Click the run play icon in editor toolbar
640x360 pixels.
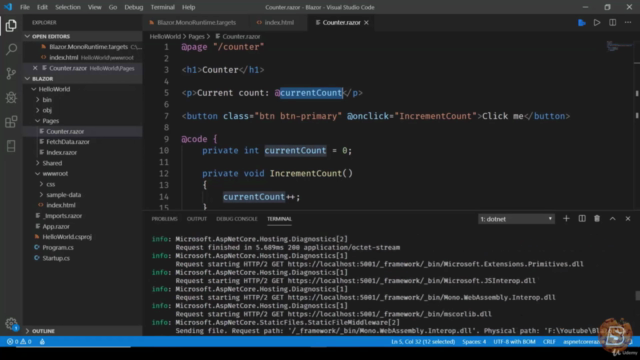tap(597, 22)
